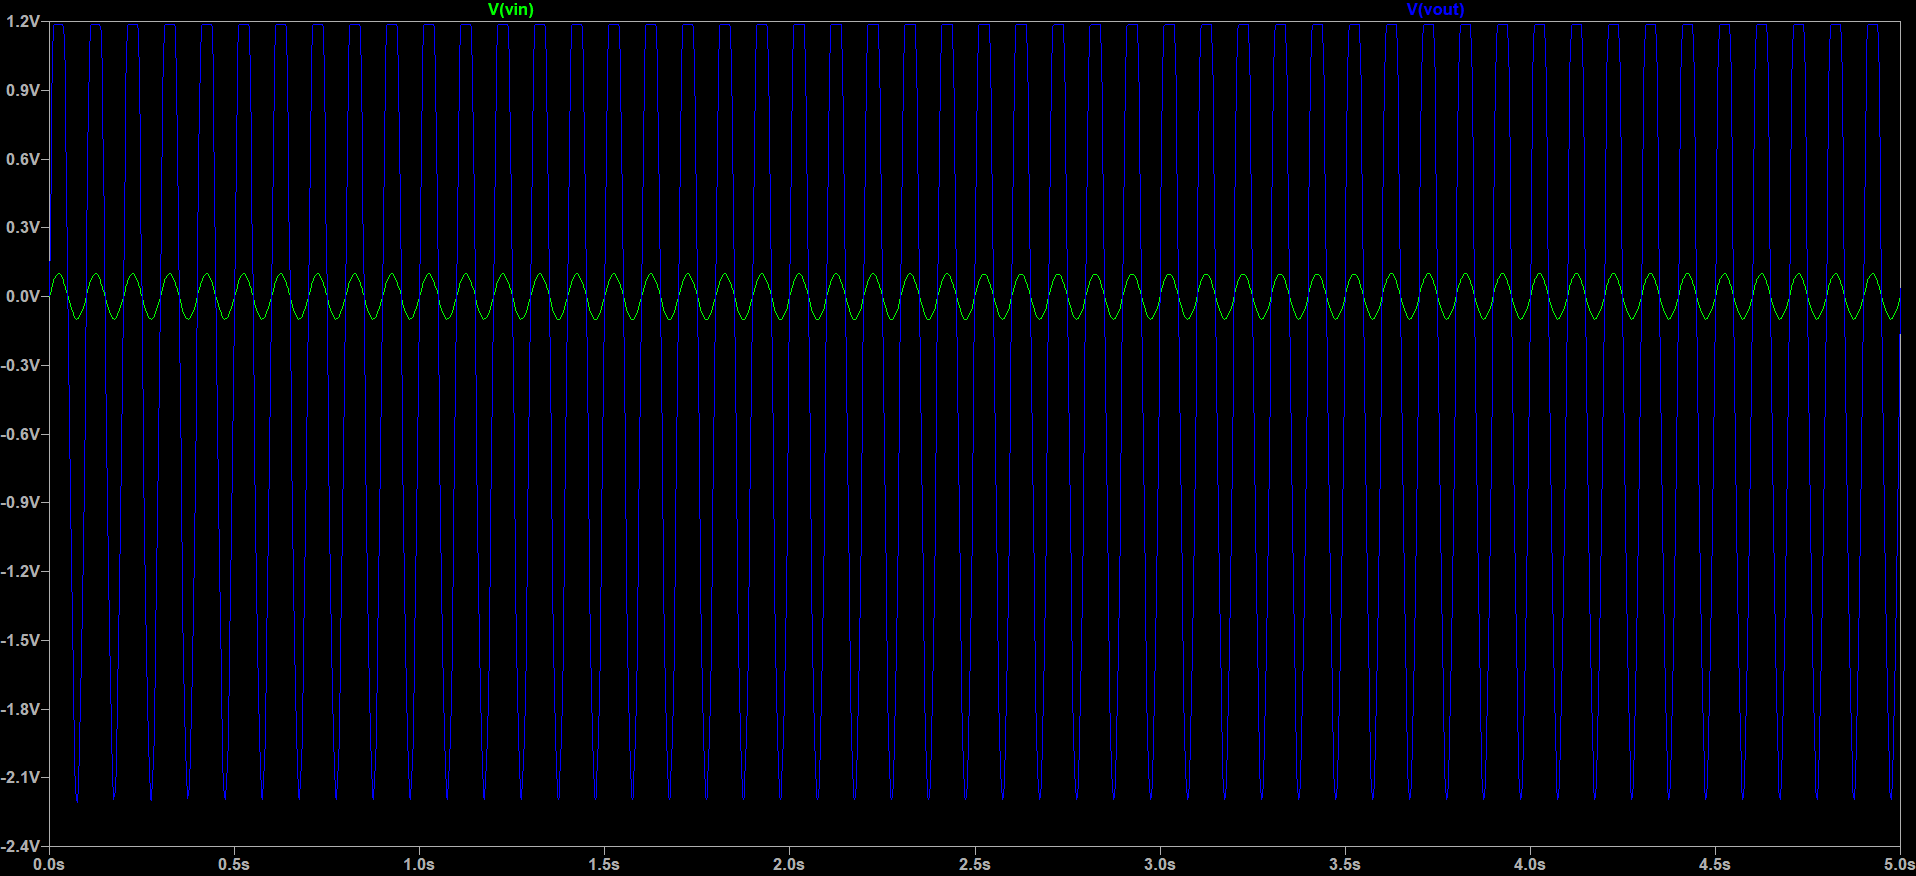Click the 1.5s time axis tick label
Image resolution: width=1916 pixels, height=876 pixels.
[x=604, y=864]
